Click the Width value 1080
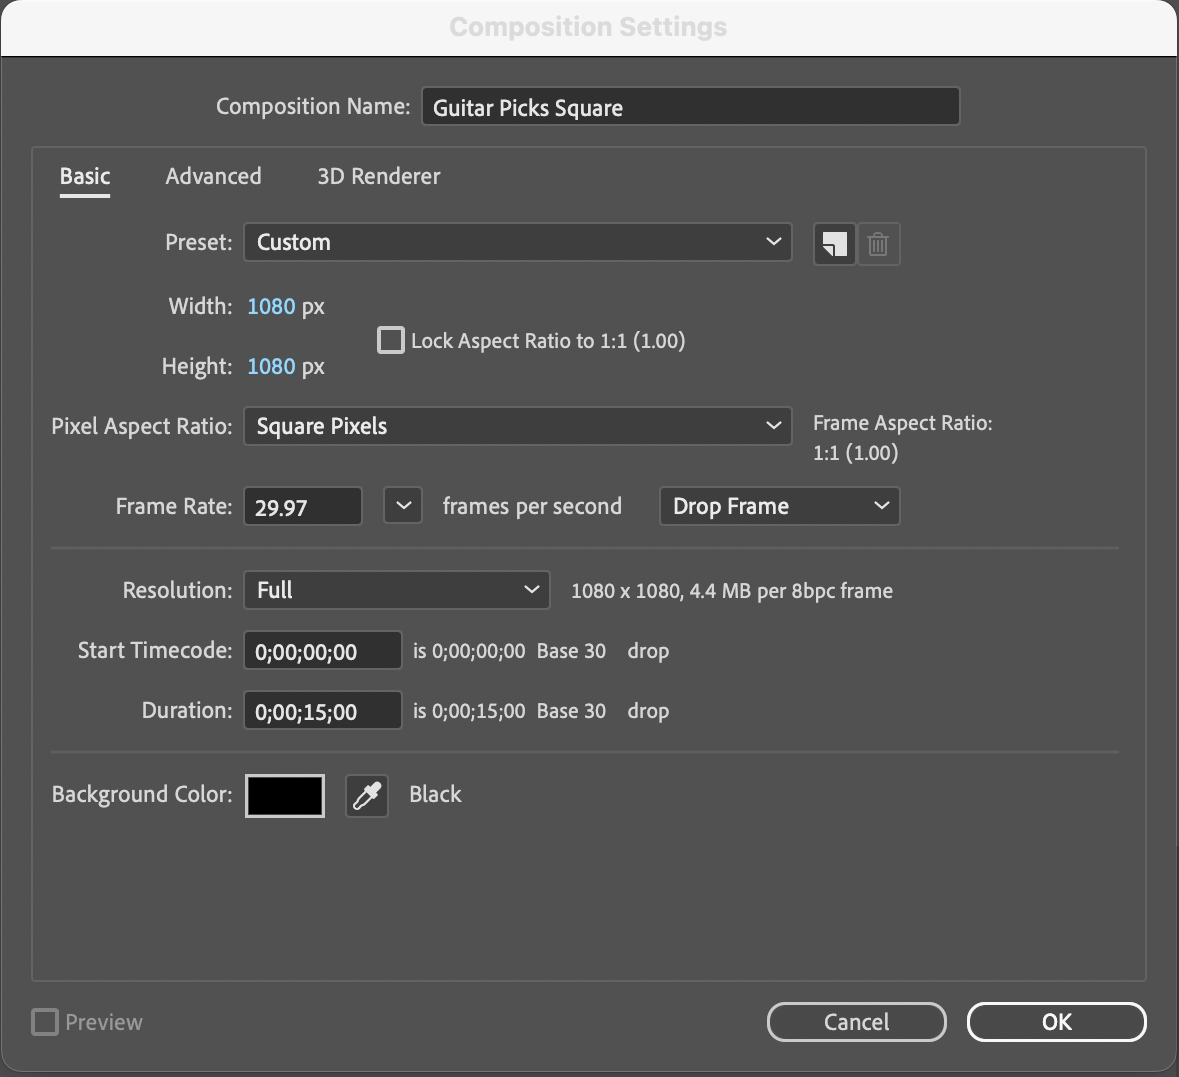The width and height of the screenshot is (1179, 1077). click(x=271, y=306)
